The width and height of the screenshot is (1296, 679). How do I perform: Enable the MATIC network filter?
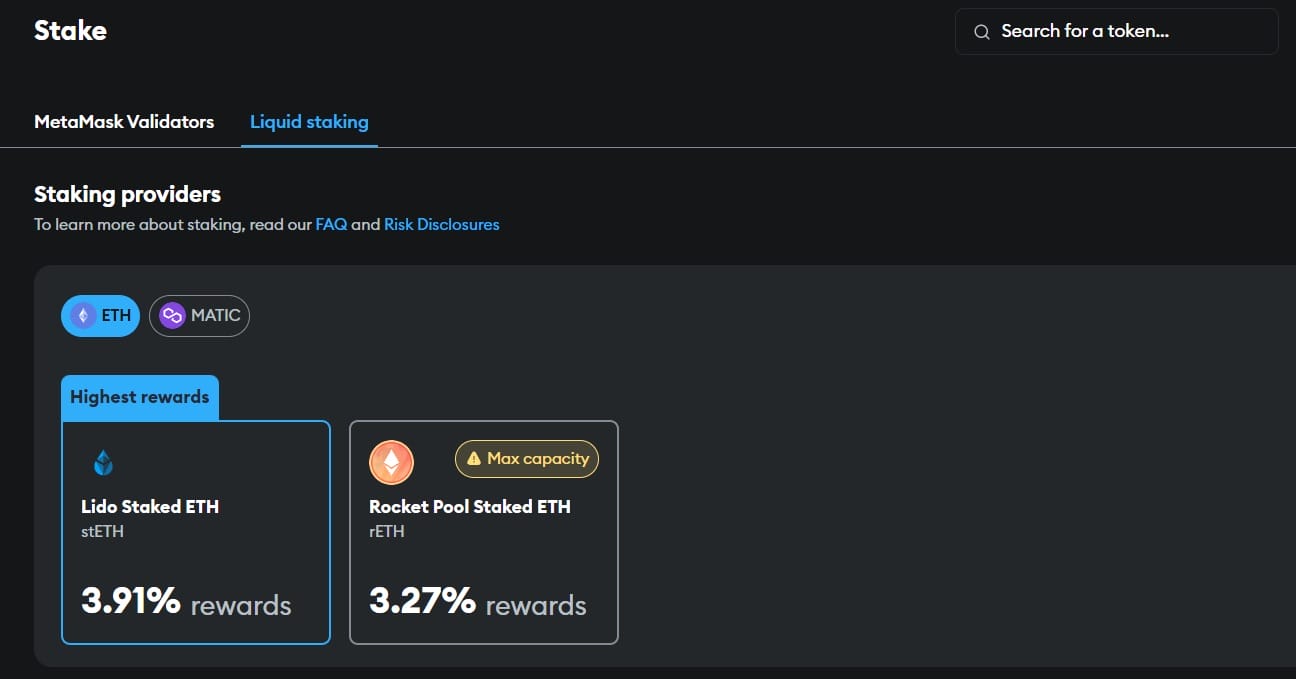point(199,315)
